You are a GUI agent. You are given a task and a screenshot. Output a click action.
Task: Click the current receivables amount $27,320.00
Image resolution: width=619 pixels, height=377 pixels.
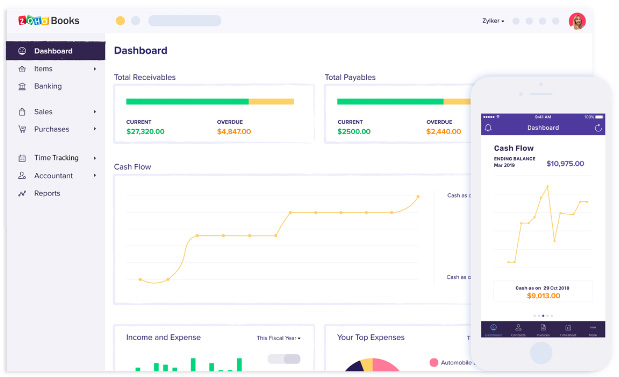[x=145, y=131]
